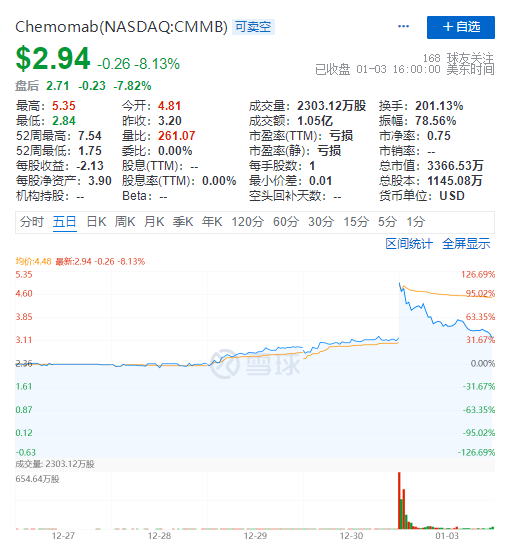This screenshot has height=556, width=510.
Task: Click the after-hours price 2.71
Action: pyautogui.click(x=57, y=86)
